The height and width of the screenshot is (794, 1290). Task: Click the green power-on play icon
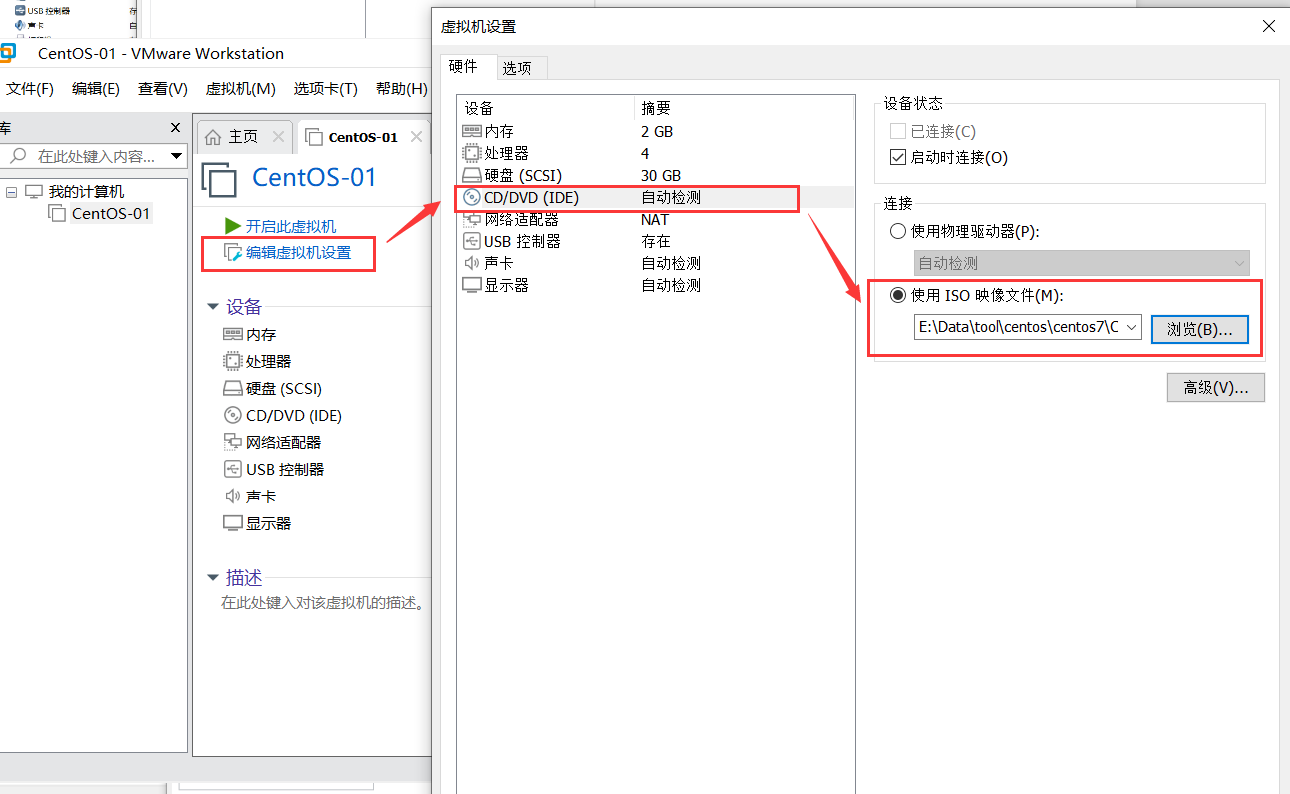coord(233,226)
